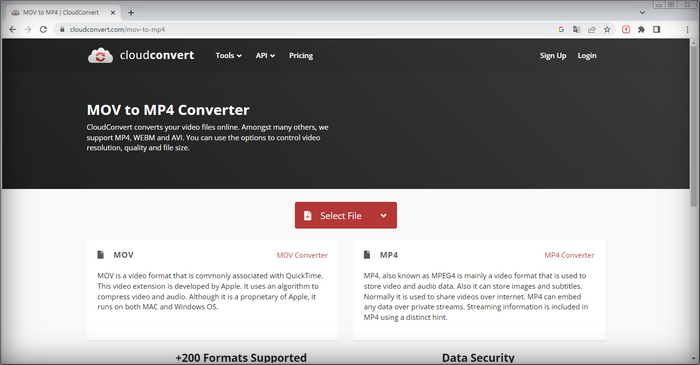The width and height of the screenshot is (700, 365).
Task: Click the MP4 card title
Action: (x=389, y=255)
